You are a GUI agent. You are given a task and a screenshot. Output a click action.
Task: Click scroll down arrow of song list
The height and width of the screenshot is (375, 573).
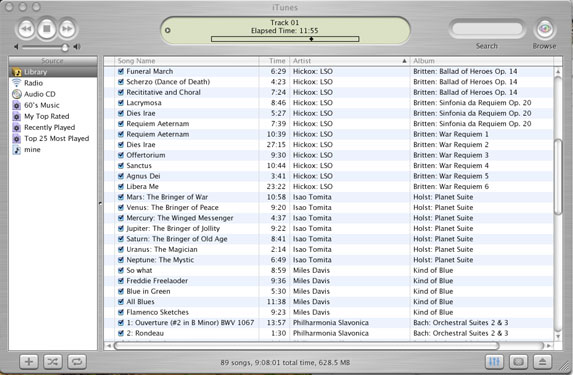[558, 336]
